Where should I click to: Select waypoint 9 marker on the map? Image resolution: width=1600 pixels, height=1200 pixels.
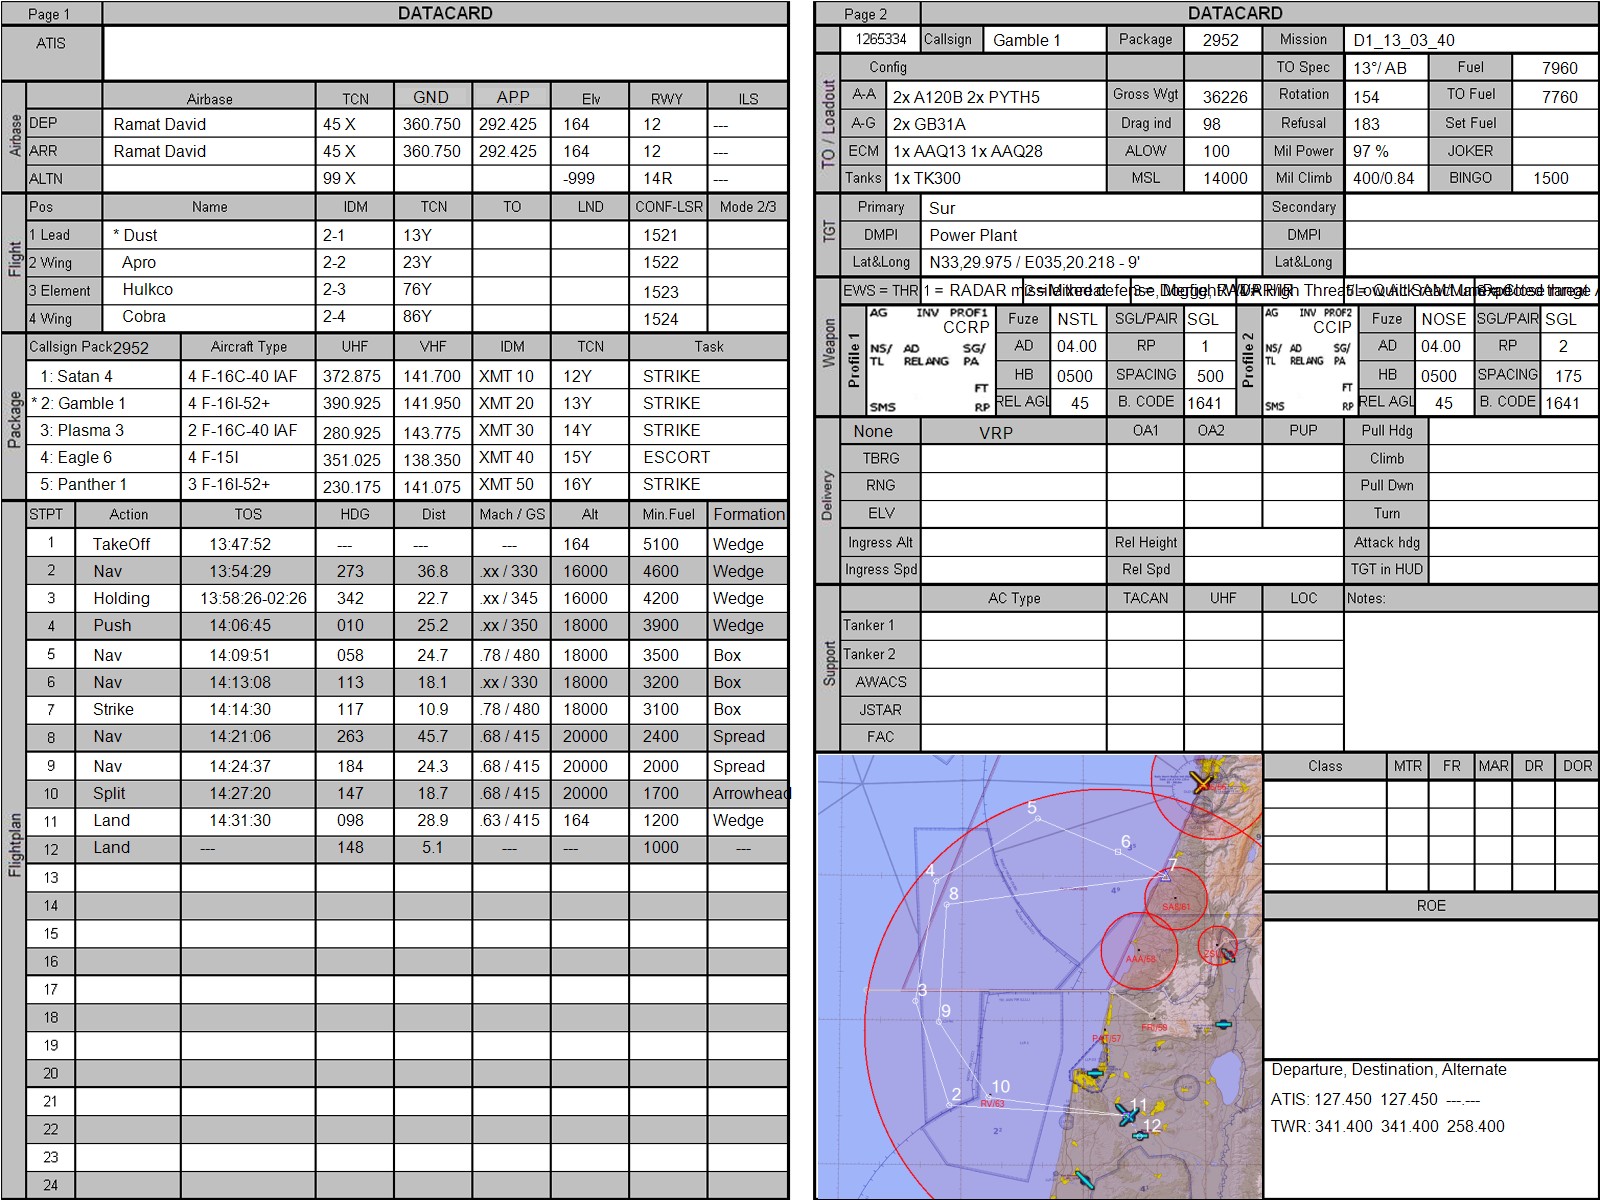coord(940,1022)
